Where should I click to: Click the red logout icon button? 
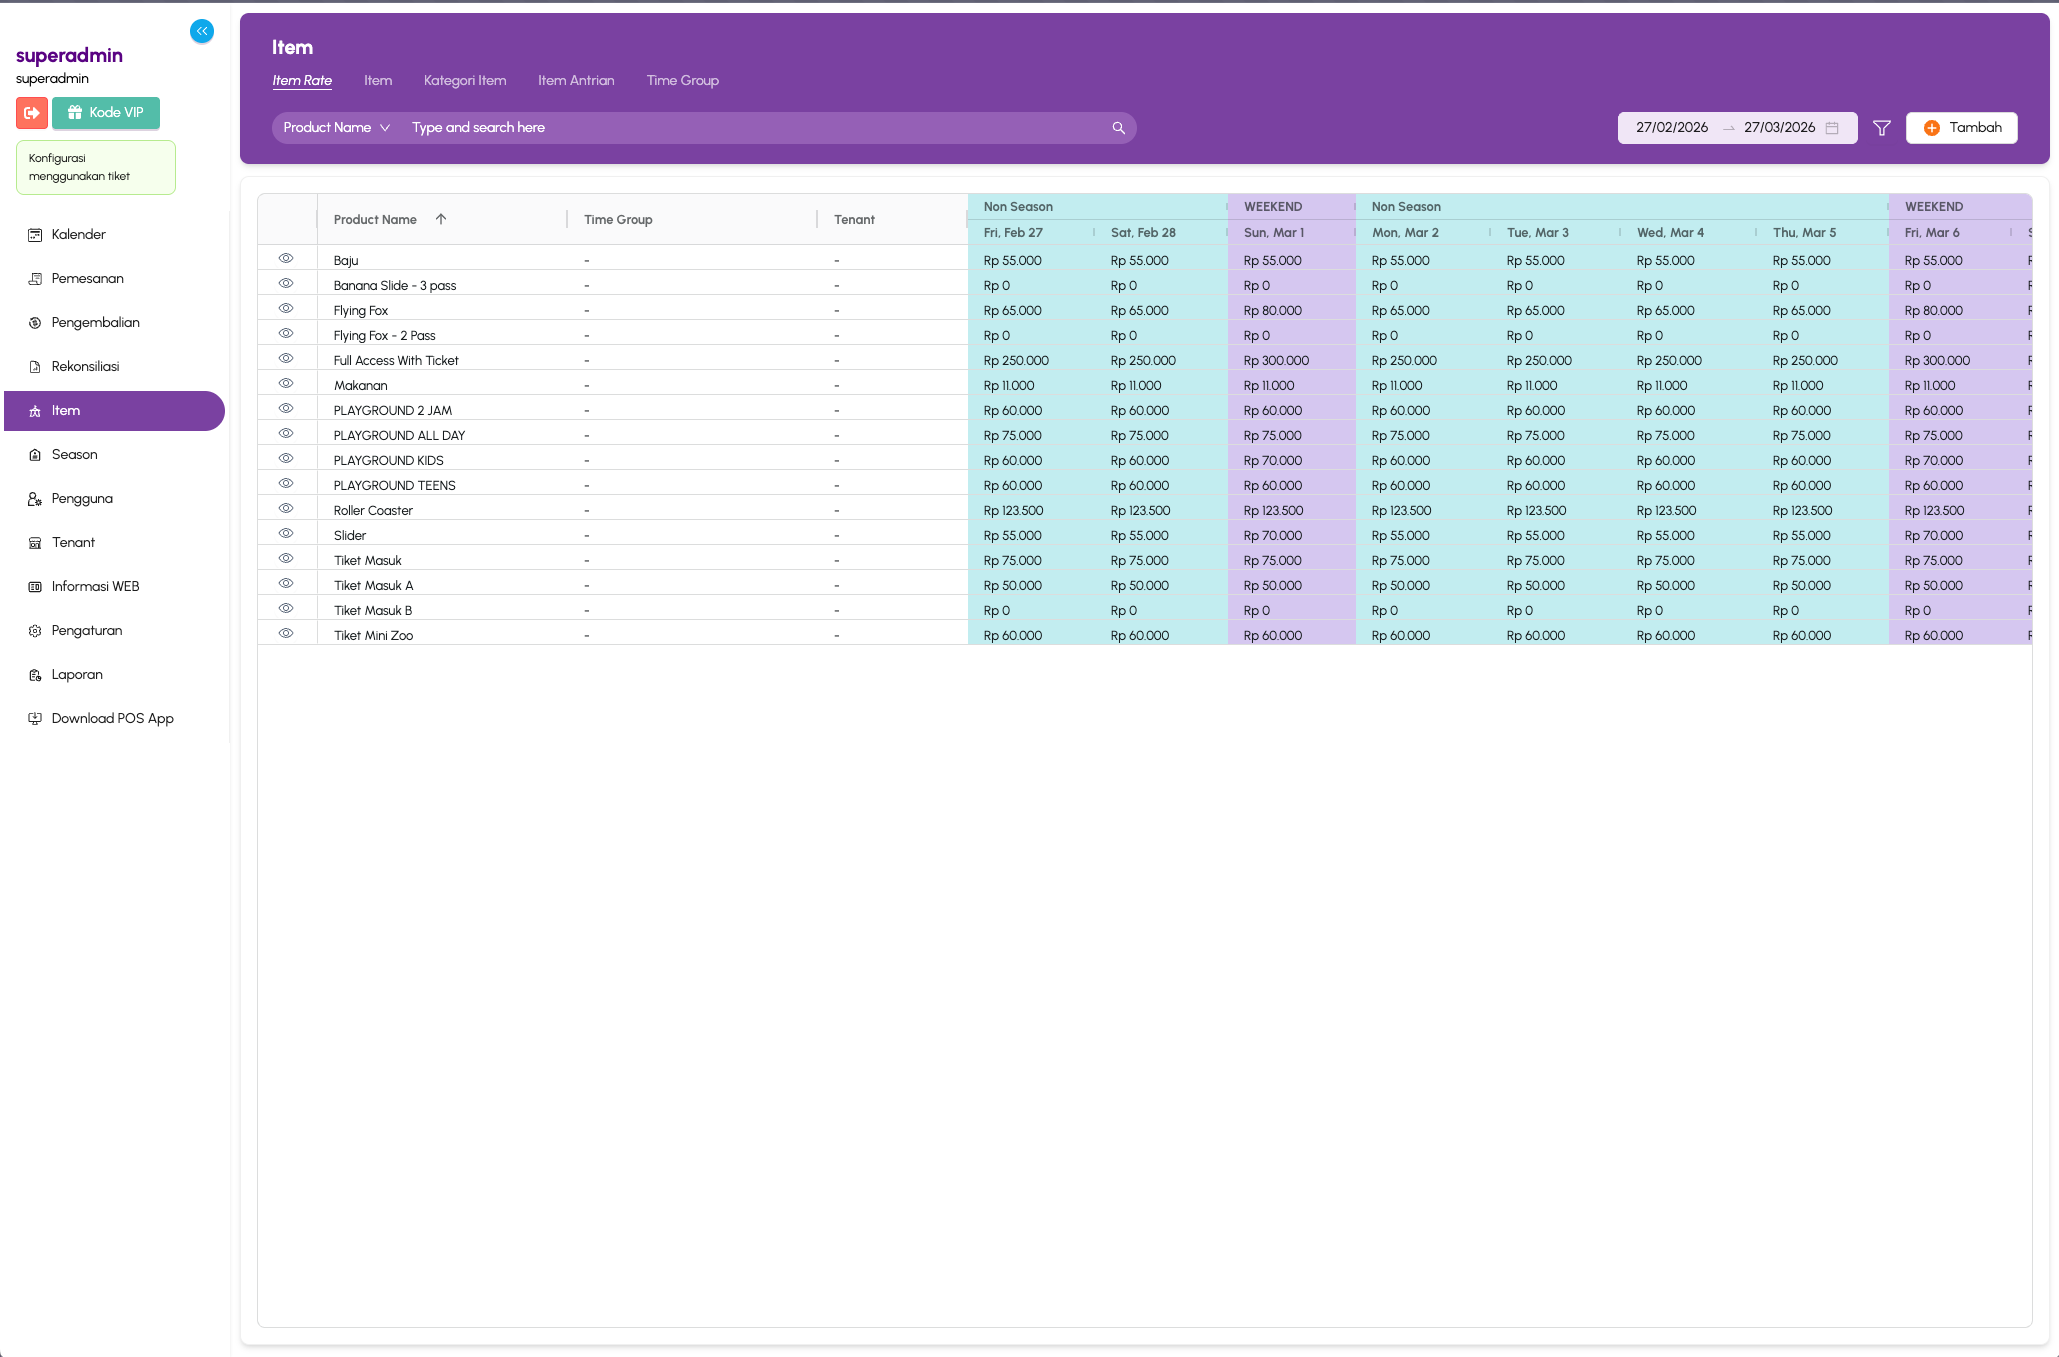pos(32,113)
